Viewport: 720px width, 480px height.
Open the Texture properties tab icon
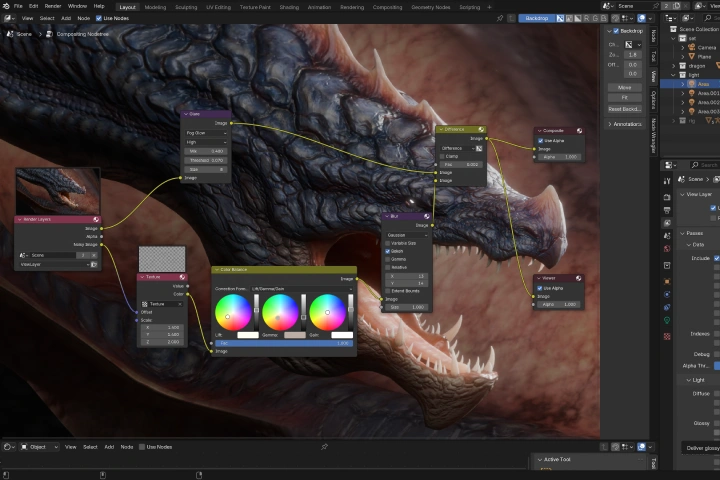pos(667,337)
